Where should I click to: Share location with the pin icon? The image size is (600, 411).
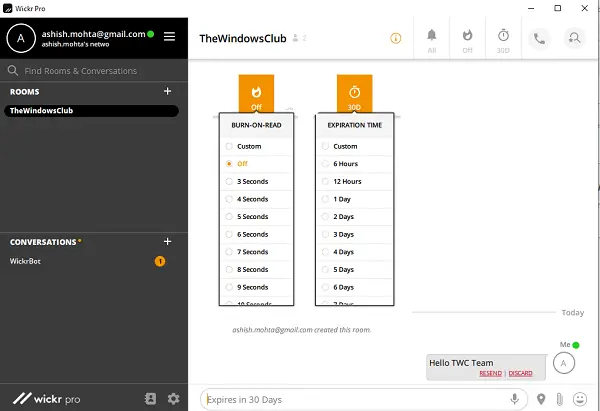point(541,399)
